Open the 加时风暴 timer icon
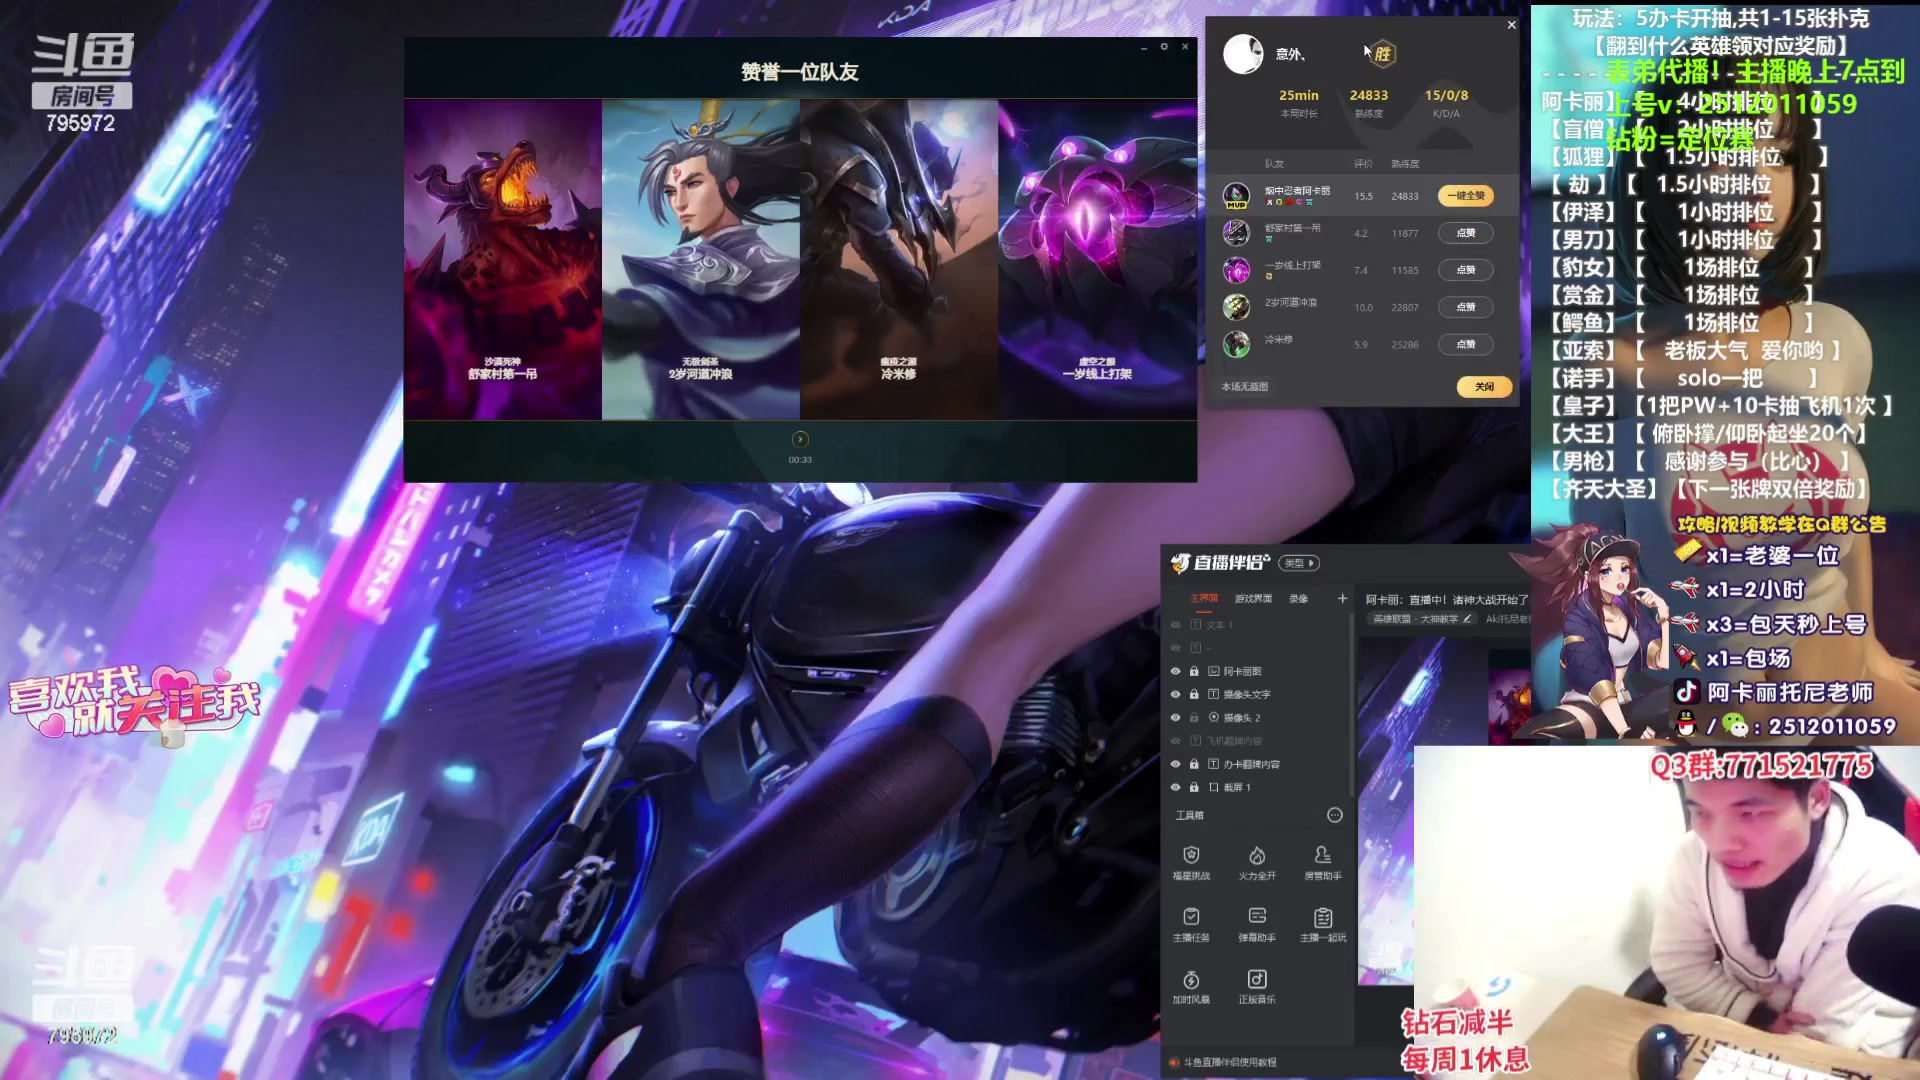 1191,980
